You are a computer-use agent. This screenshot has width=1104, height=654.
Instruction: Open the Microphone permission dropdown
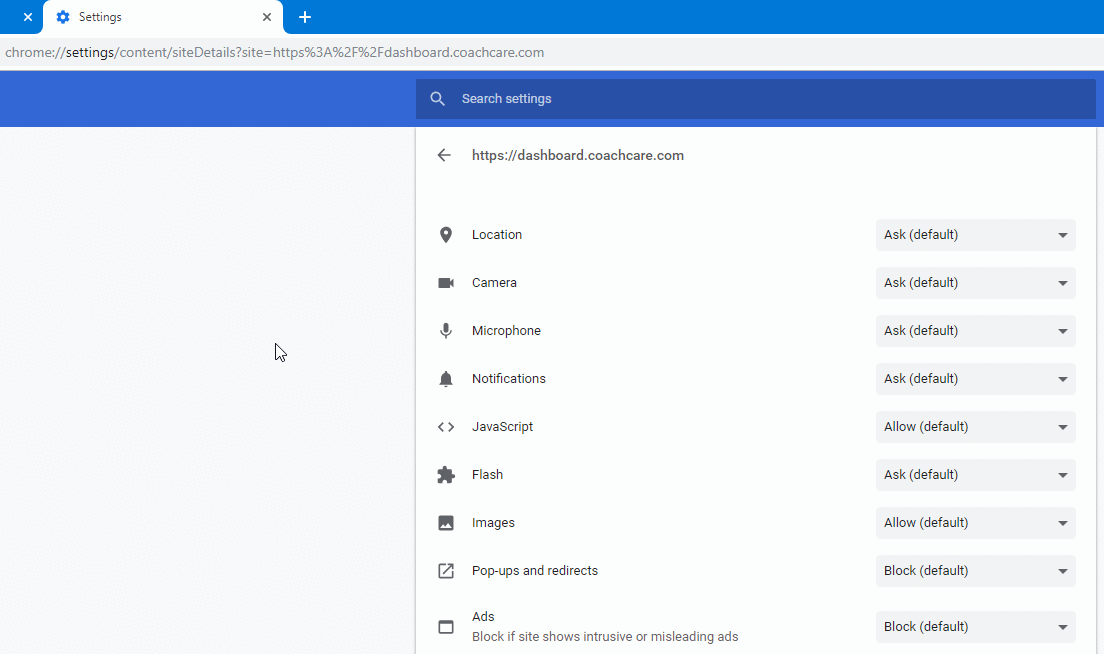click(975, 331)
